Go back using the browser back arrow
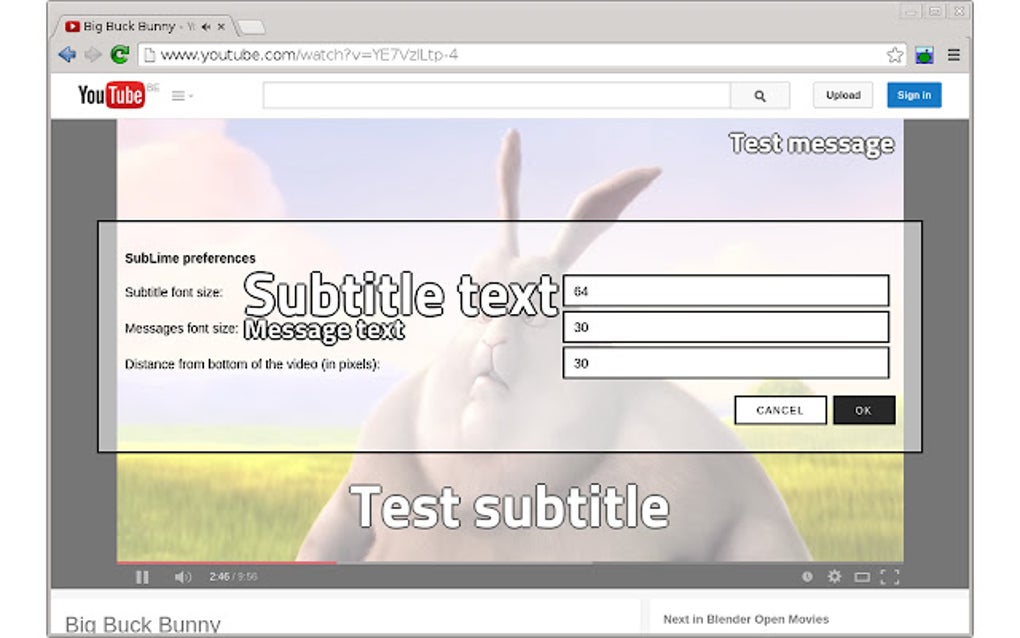This screenshot has height=638, width=1020. pos(67,54)
